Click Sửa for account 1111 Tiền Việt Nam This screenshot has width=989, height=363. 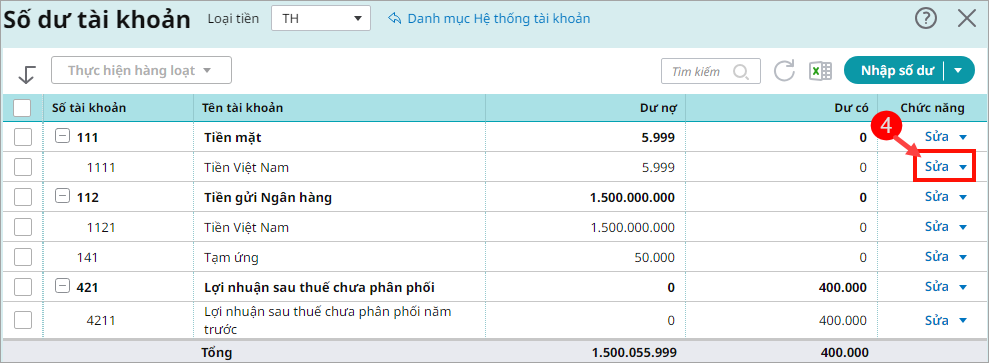coord(937,166)
